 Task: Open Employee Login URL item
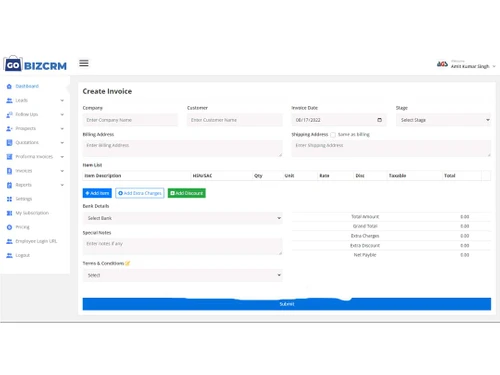(36, 241)
